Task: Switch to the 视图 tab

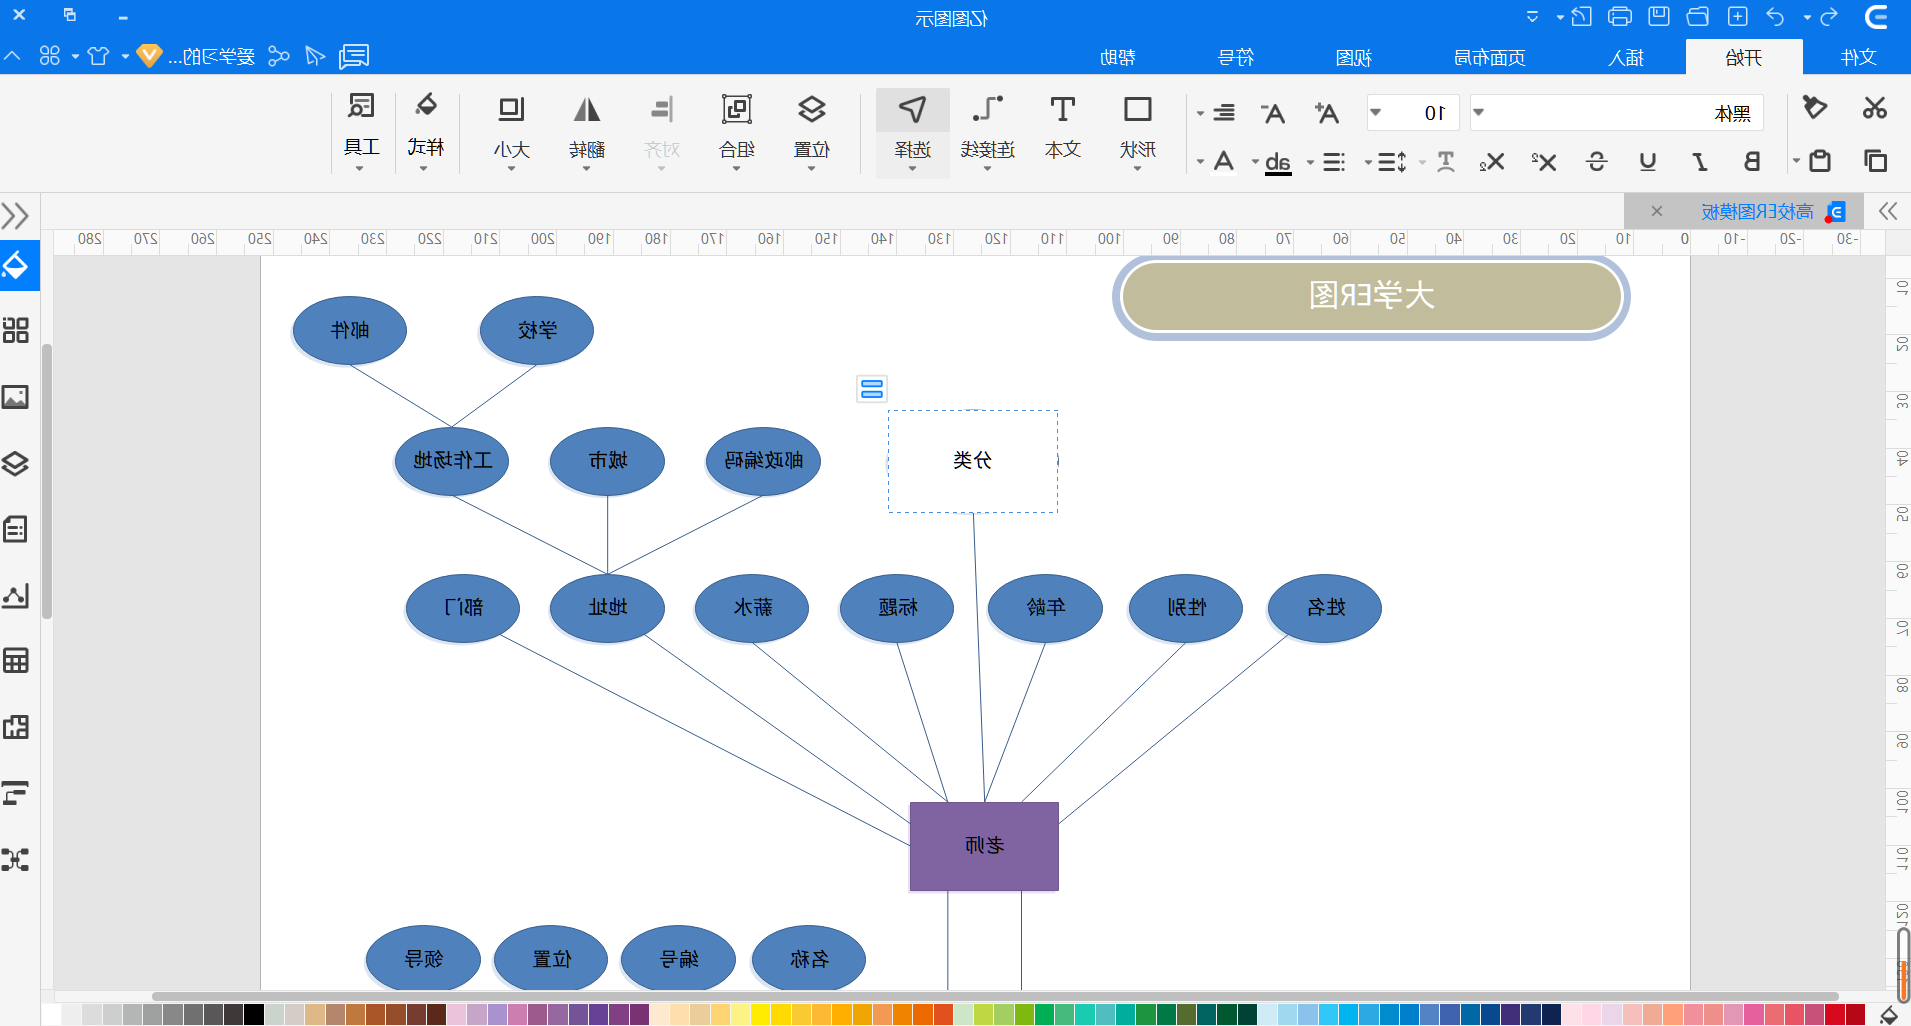Action: pyautogui.click(x=1354, y=57)
